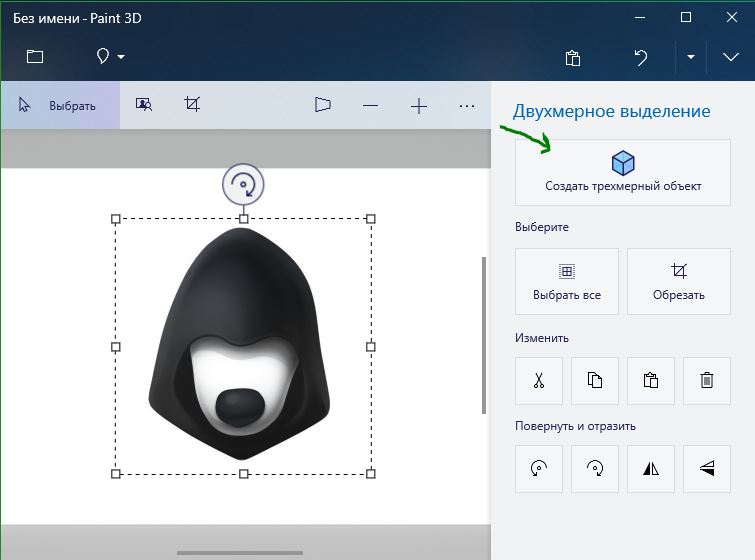
Task: Click the Повернуть и отразить label
Action: 575,426
